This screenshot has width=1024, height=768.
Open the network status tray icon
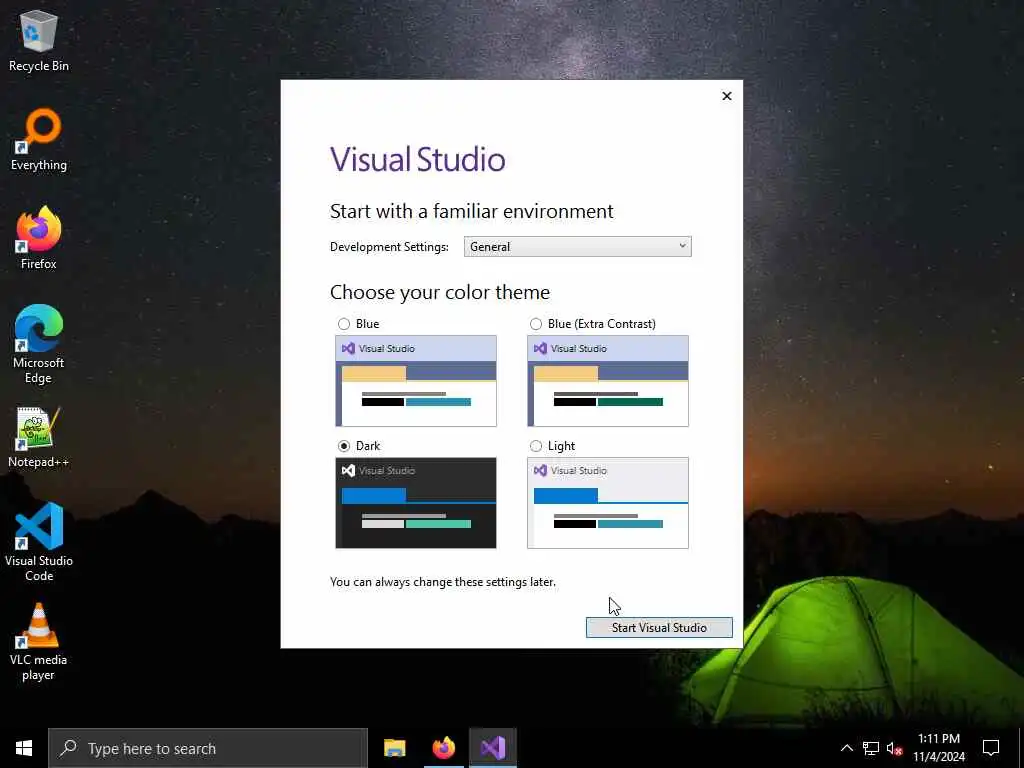871,748
